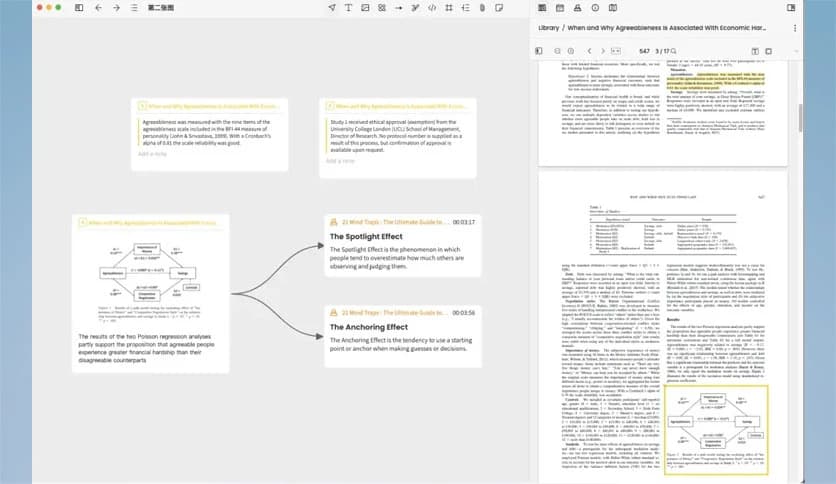This screenshot has height=484, width=836.
Task: Click the fit-width PDF icon
Action: click(x=616, y=51)
